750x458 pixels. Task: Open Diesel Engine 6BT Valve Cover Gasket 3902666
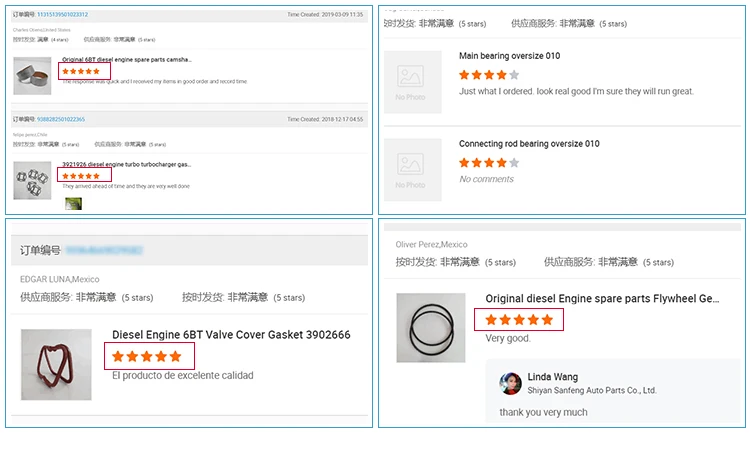click(x=231, y=335)
